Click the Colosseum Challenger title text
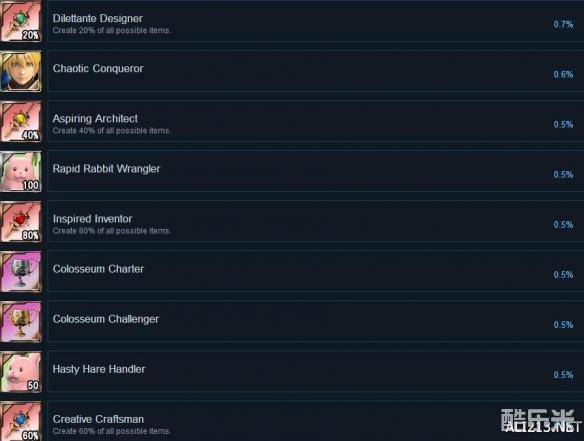 pyautogui.click(x=106, y=319)
